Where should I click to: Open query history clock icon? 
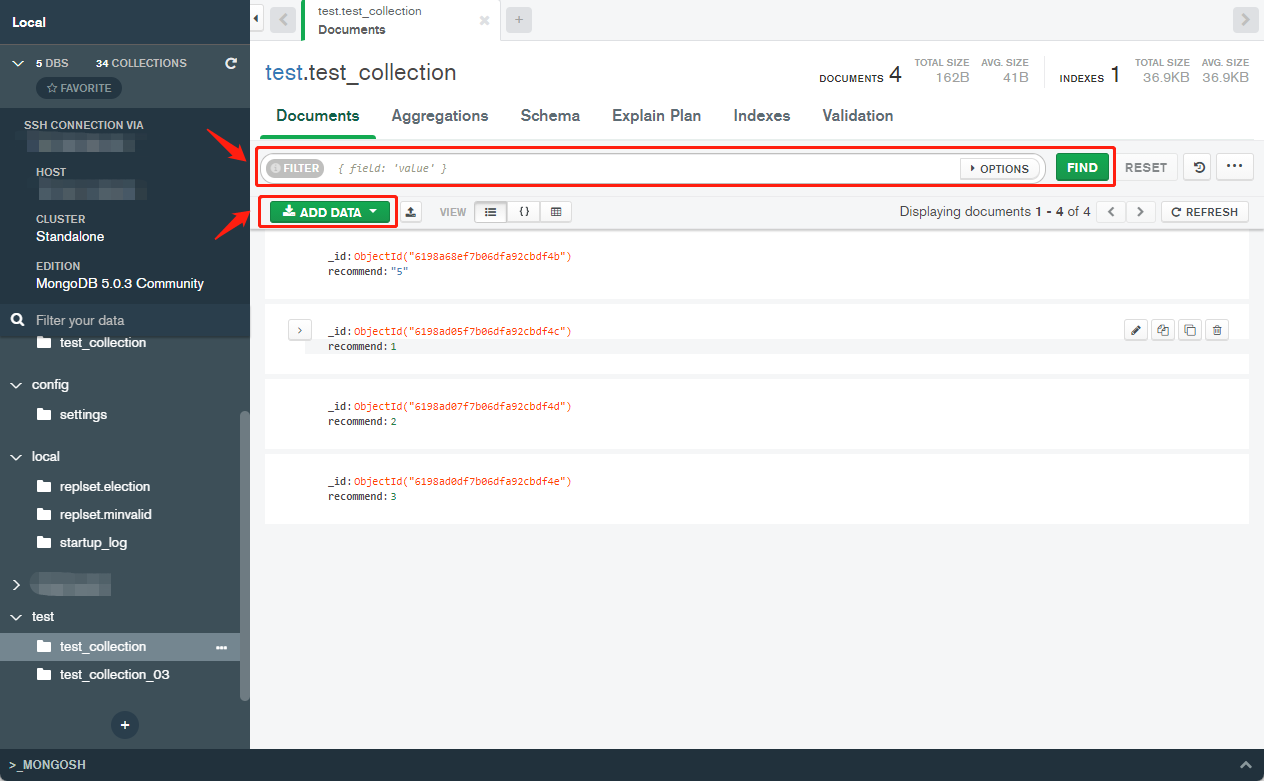pos(1197,167)
